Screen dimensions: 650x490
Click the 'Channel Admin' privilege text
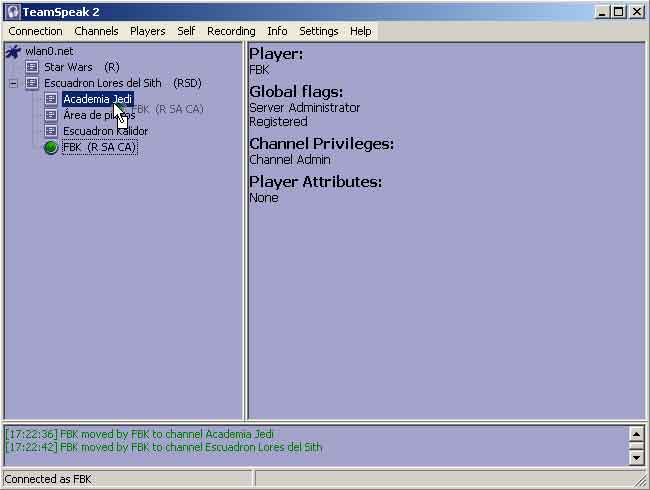click(x=290, y=160)
